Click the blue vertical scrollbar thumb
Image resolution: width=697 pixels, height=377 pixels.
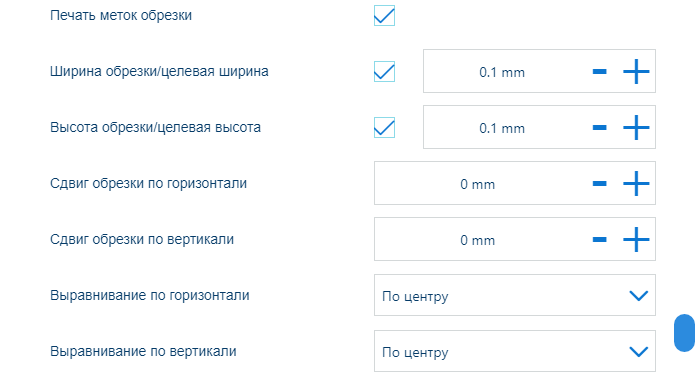685,333
